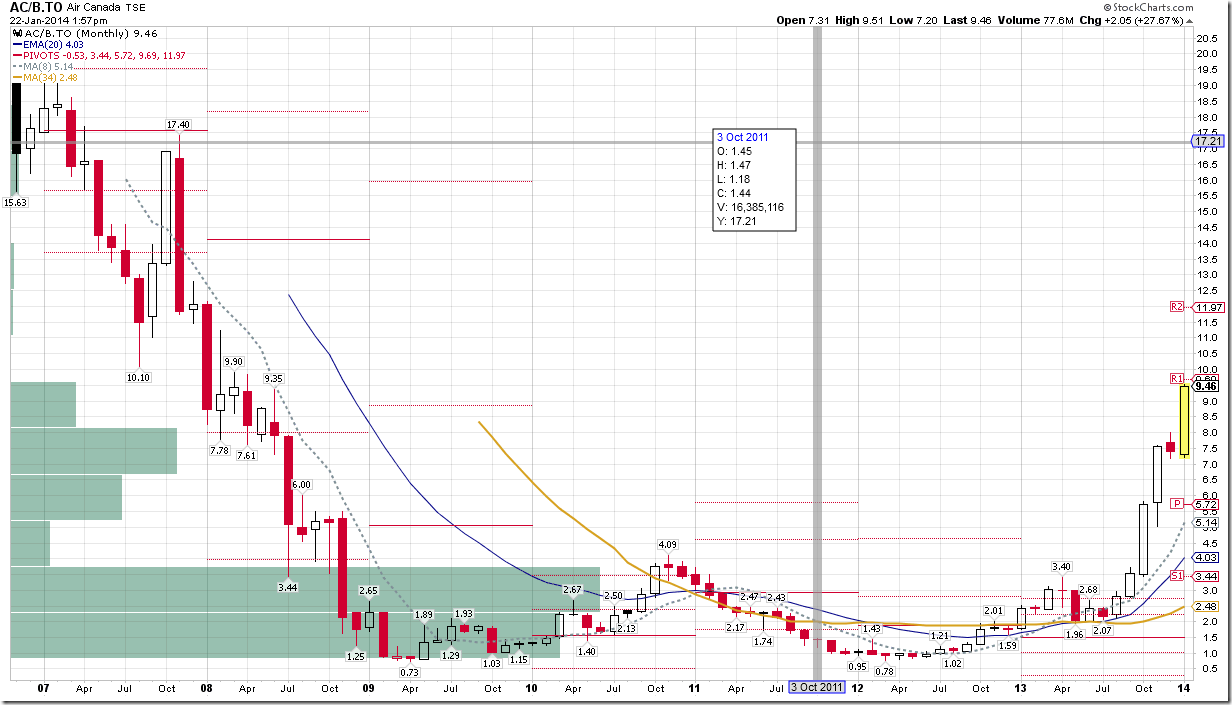Click the V: 16,385,116 tooltip row
The width and height of the screenshot is (1232, 705).
(x=749, y=207)
